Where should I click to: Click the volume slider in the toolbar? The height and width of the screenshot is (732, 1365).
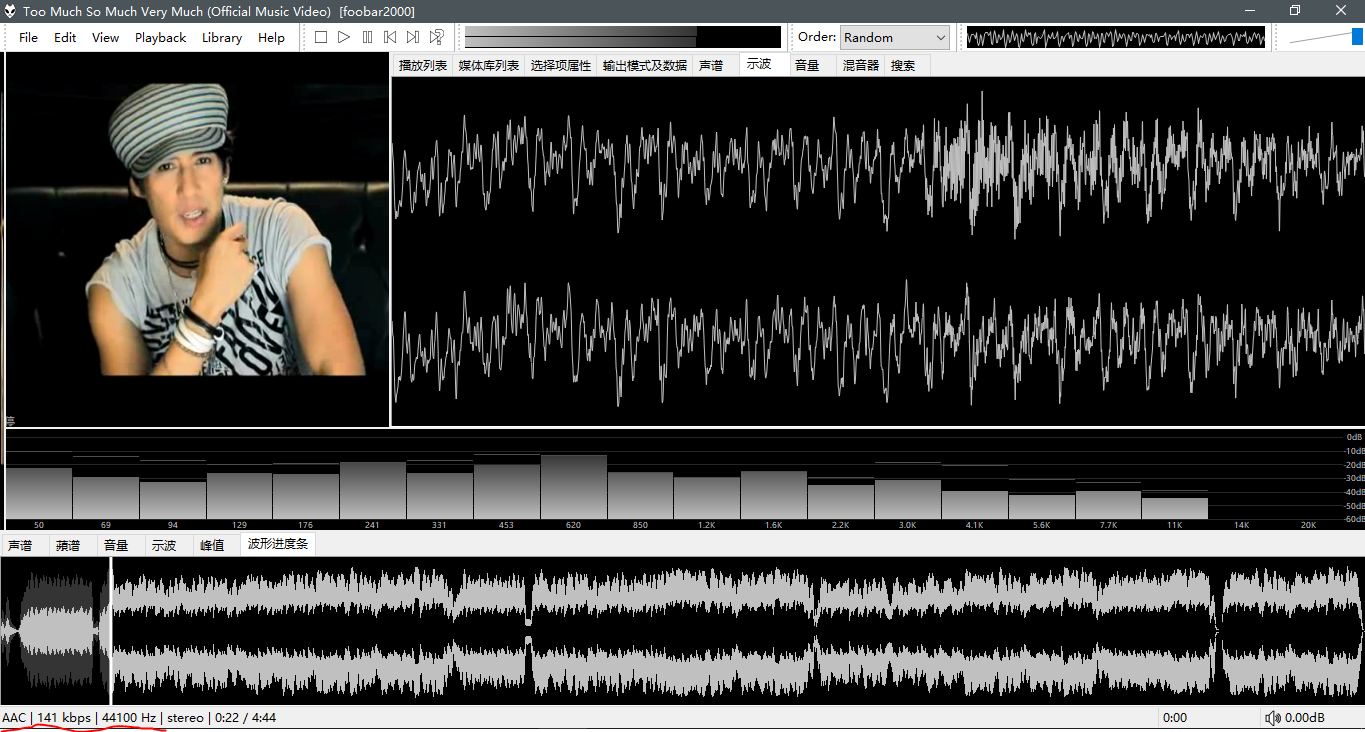pyautogui.click(x=1325, y=37)
